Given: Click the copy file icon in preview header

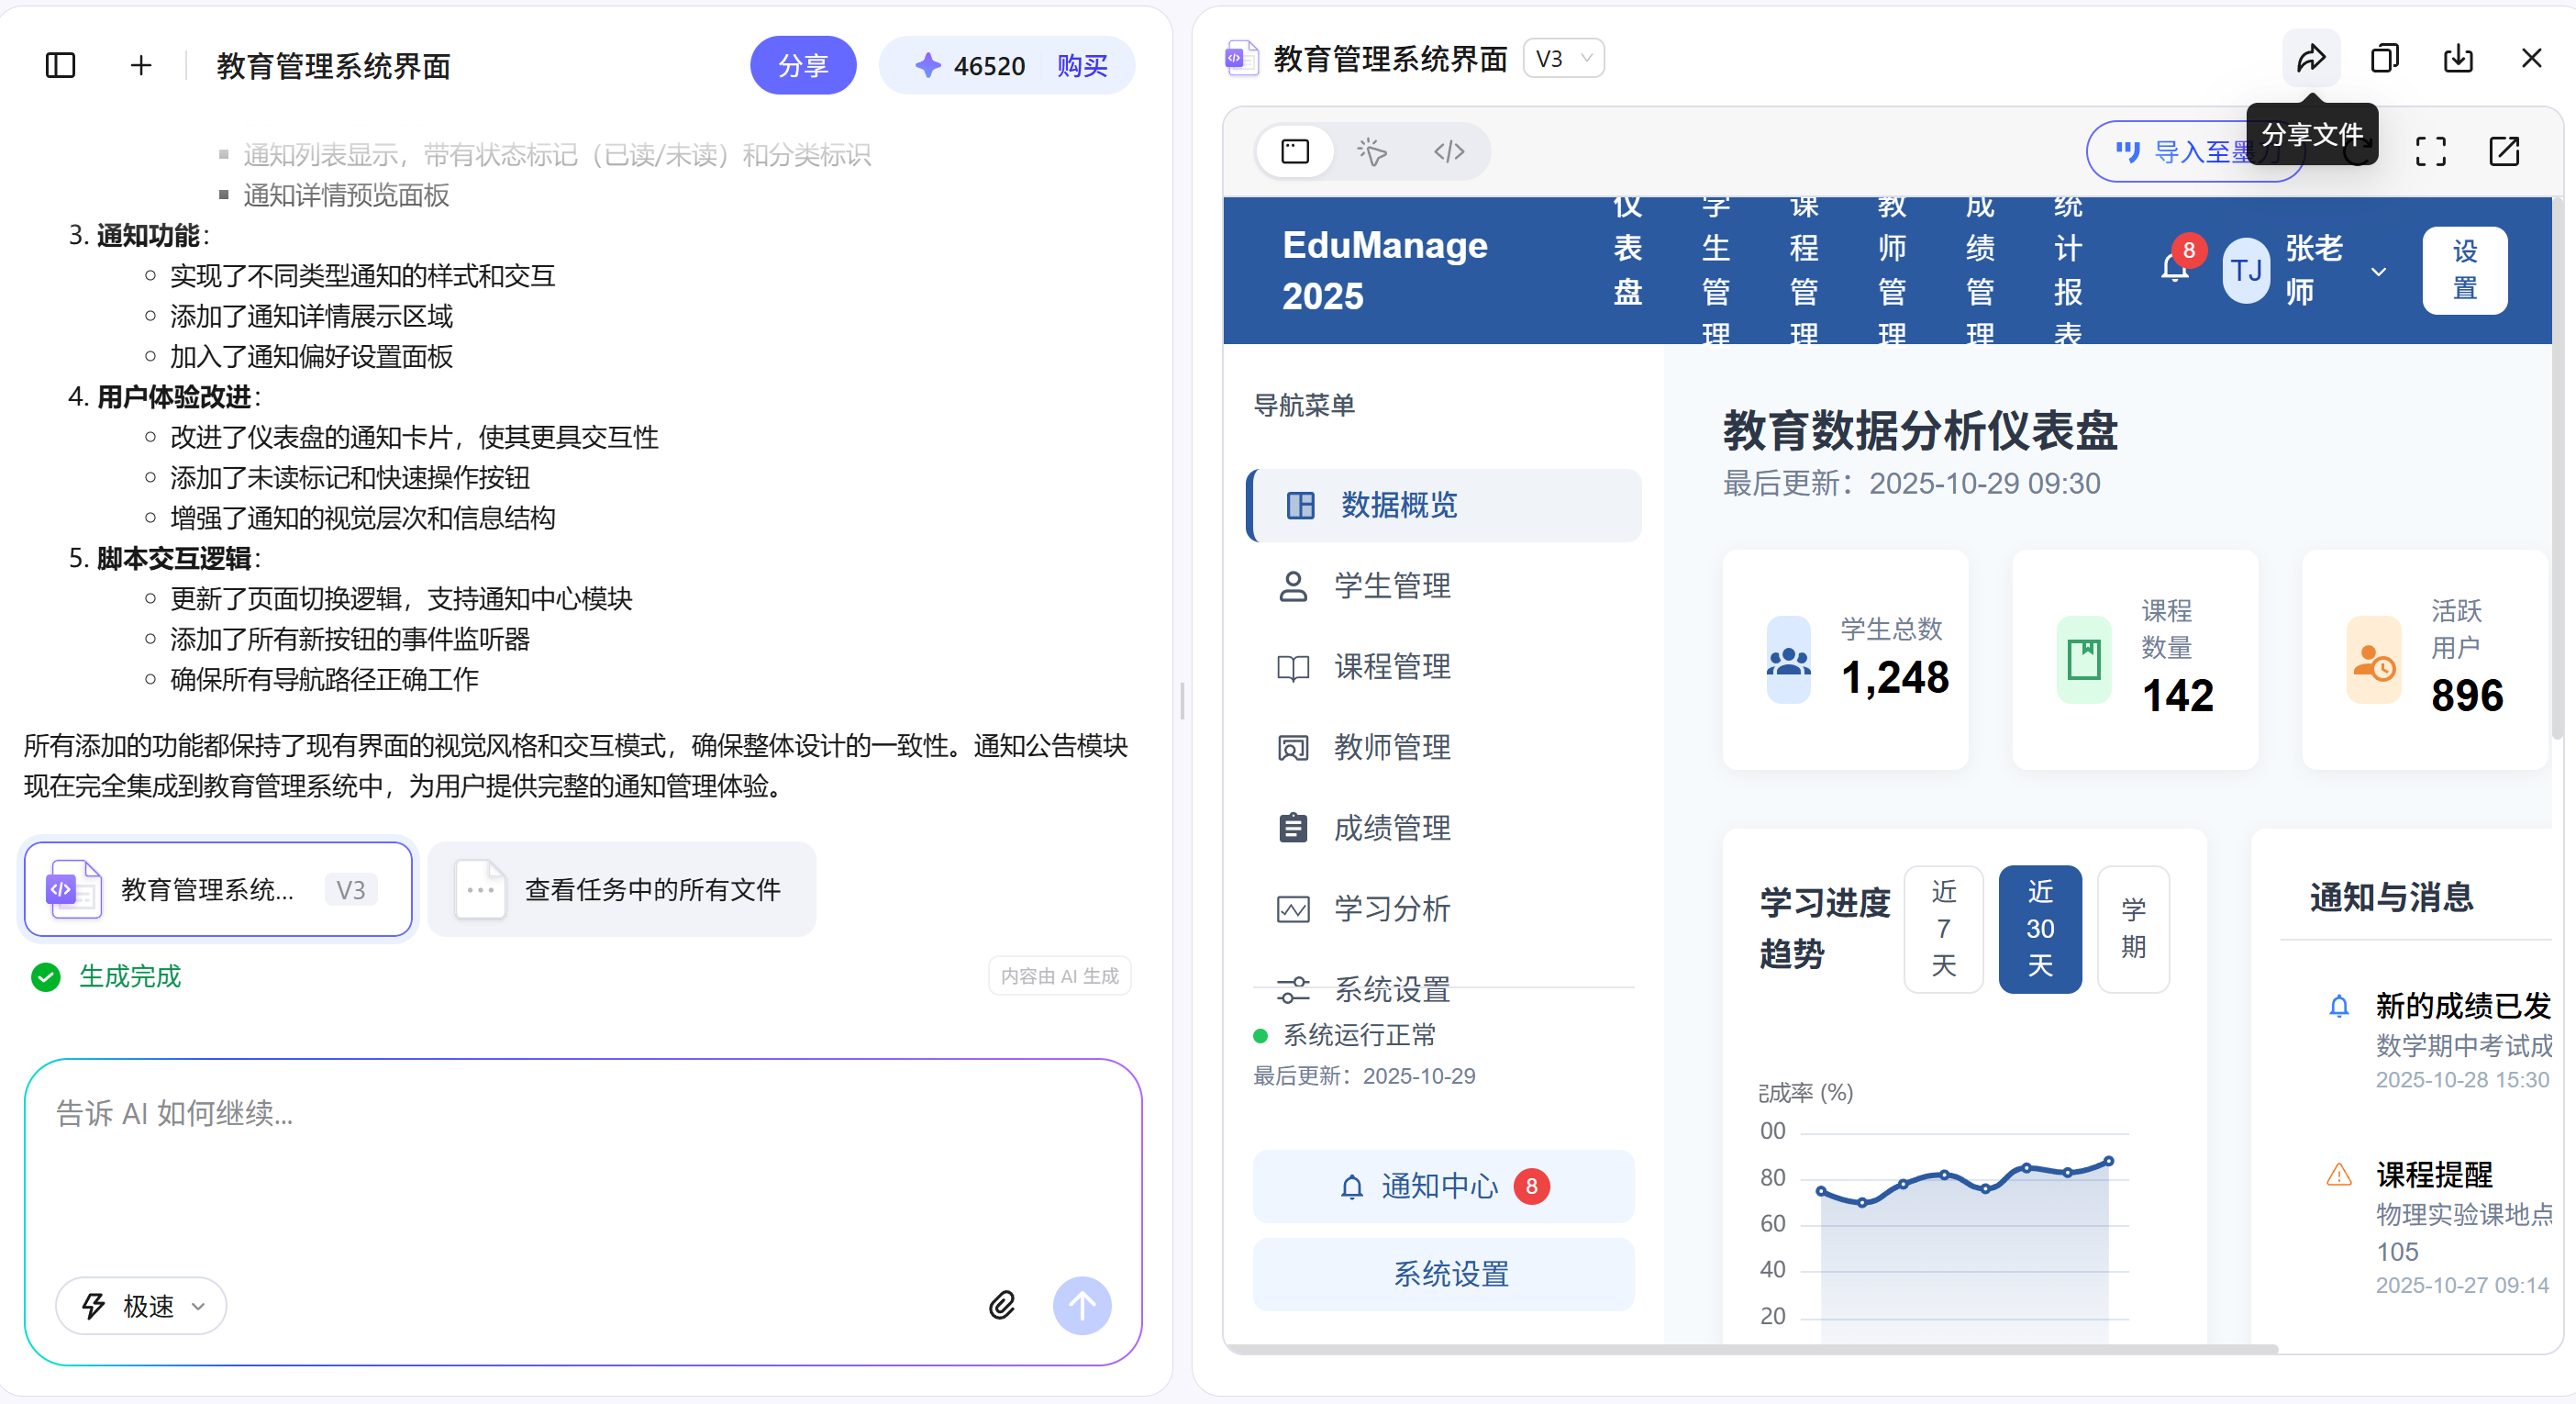Looking at the screenshot, I should 2384,58.
